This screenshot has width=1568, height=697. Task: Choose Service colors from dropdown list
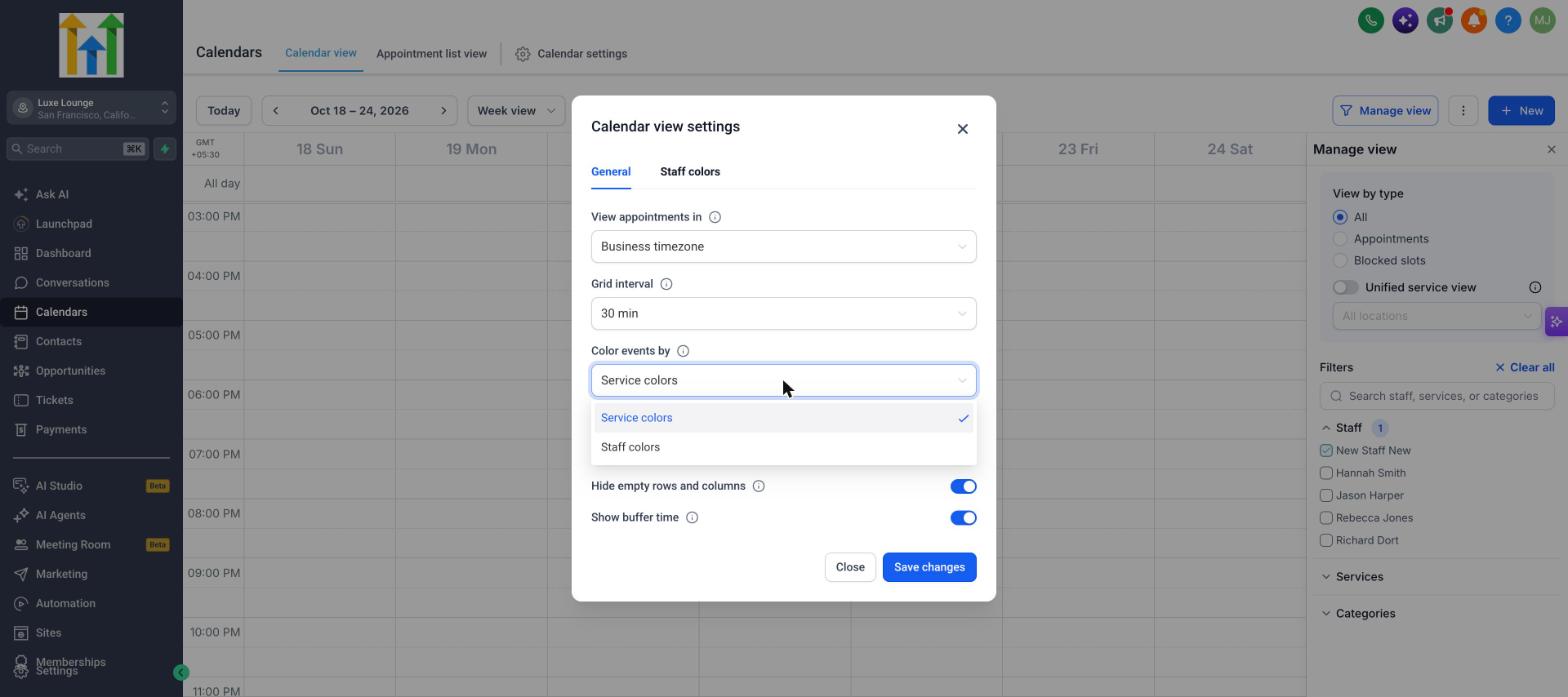point(783,418)
